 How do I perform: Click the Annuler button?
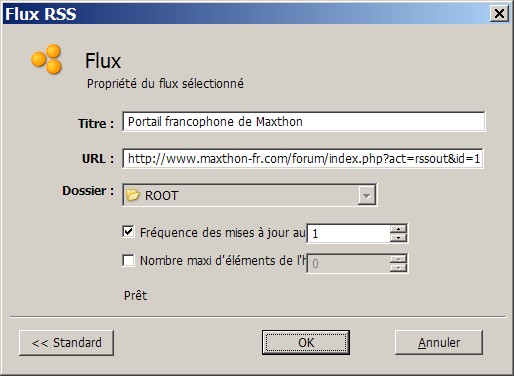pos(439,343)
